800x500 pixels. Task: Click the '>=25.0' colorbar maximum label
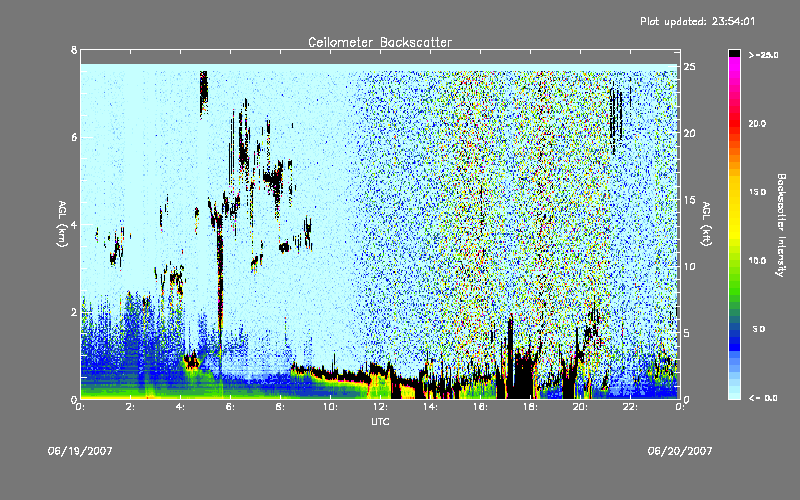[x=764, y=55]
